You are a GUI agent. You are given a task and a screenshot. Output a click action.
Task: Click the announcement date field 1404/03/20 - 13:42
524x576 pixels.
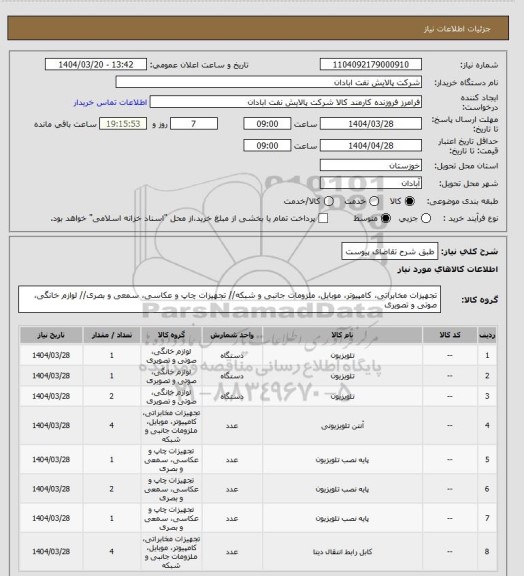pos(96,65)
